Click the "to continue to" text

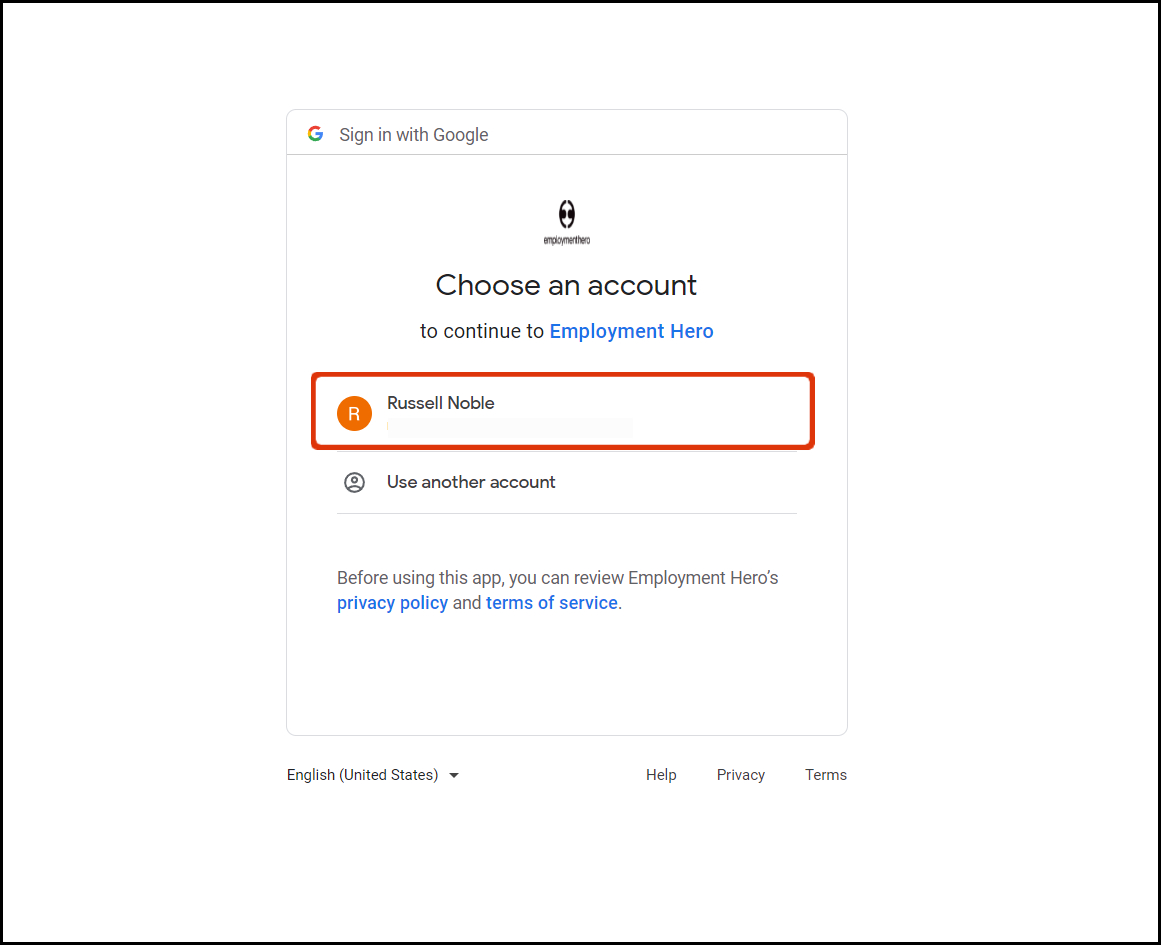pyautogui.click(x=481, y=331)
